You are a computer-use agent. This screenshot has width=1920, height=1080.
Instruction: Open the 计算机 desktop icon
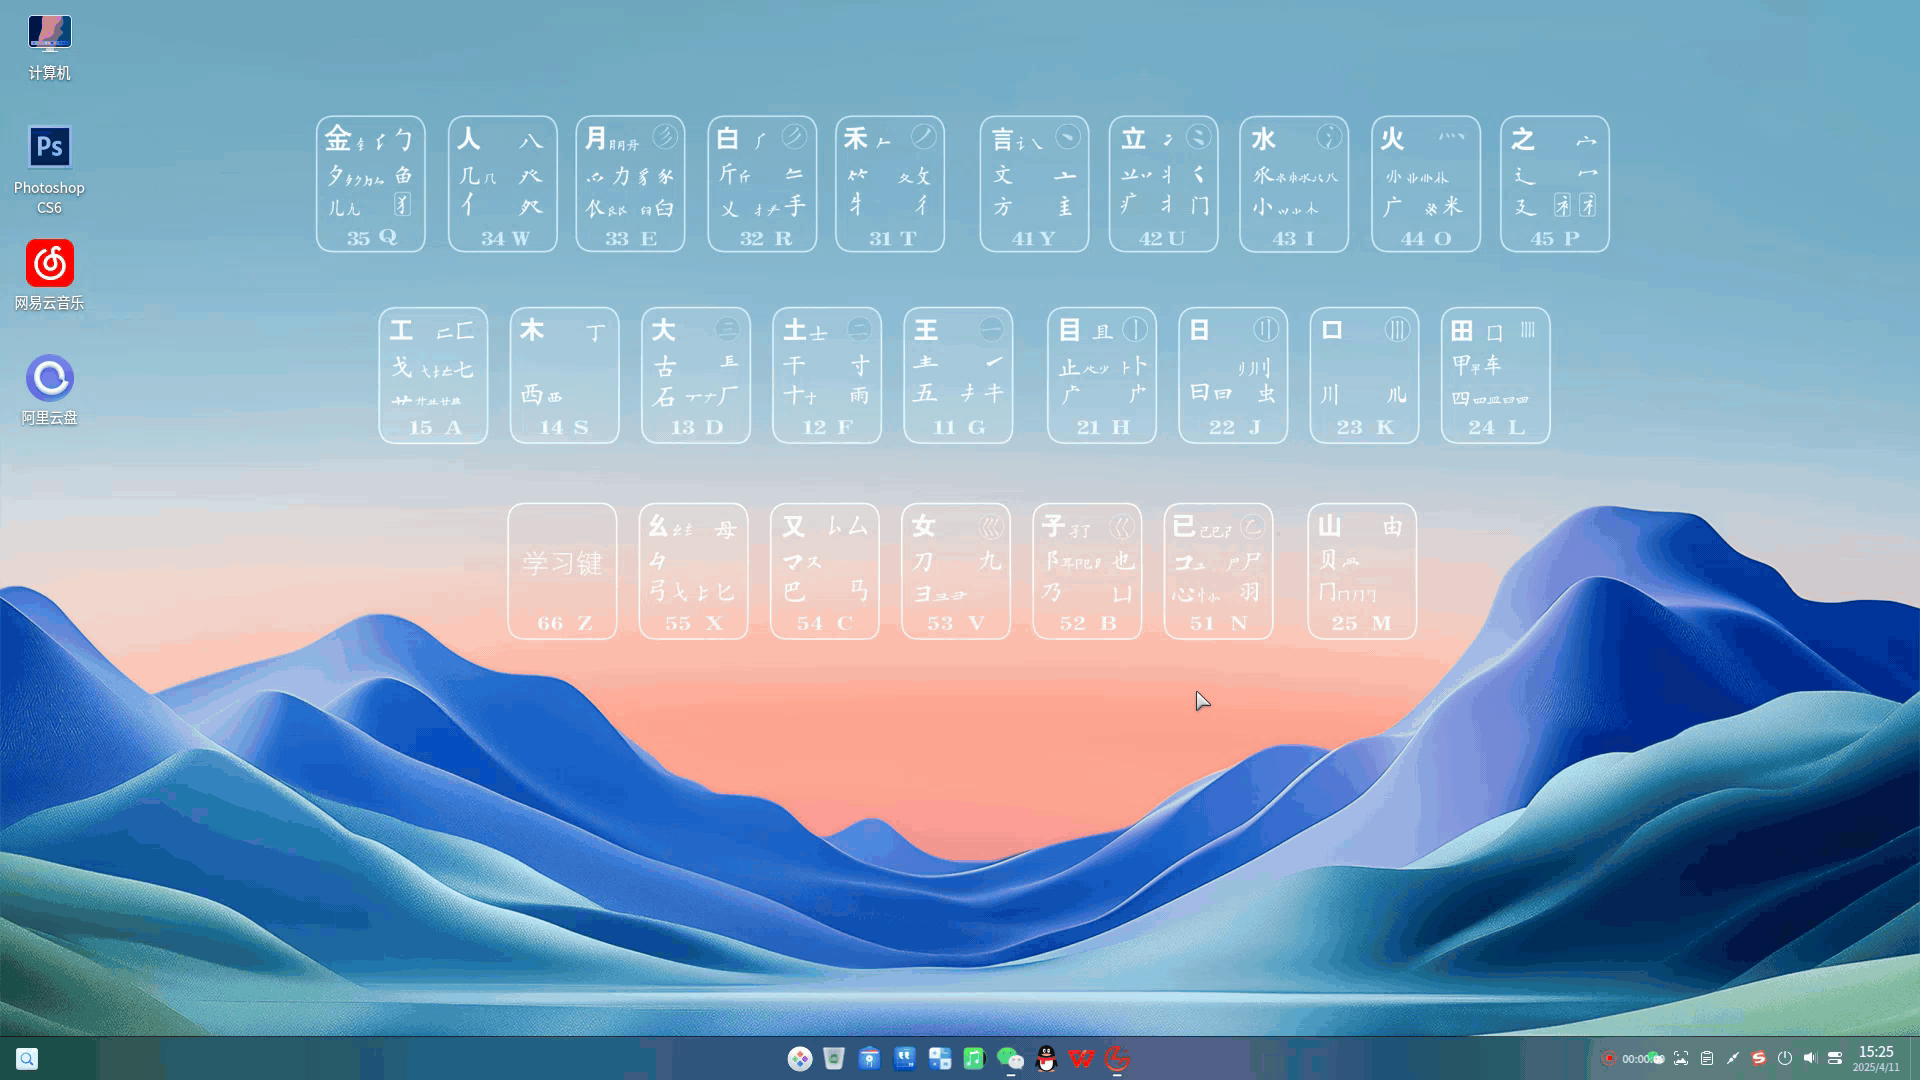click(x=49, y=47)
